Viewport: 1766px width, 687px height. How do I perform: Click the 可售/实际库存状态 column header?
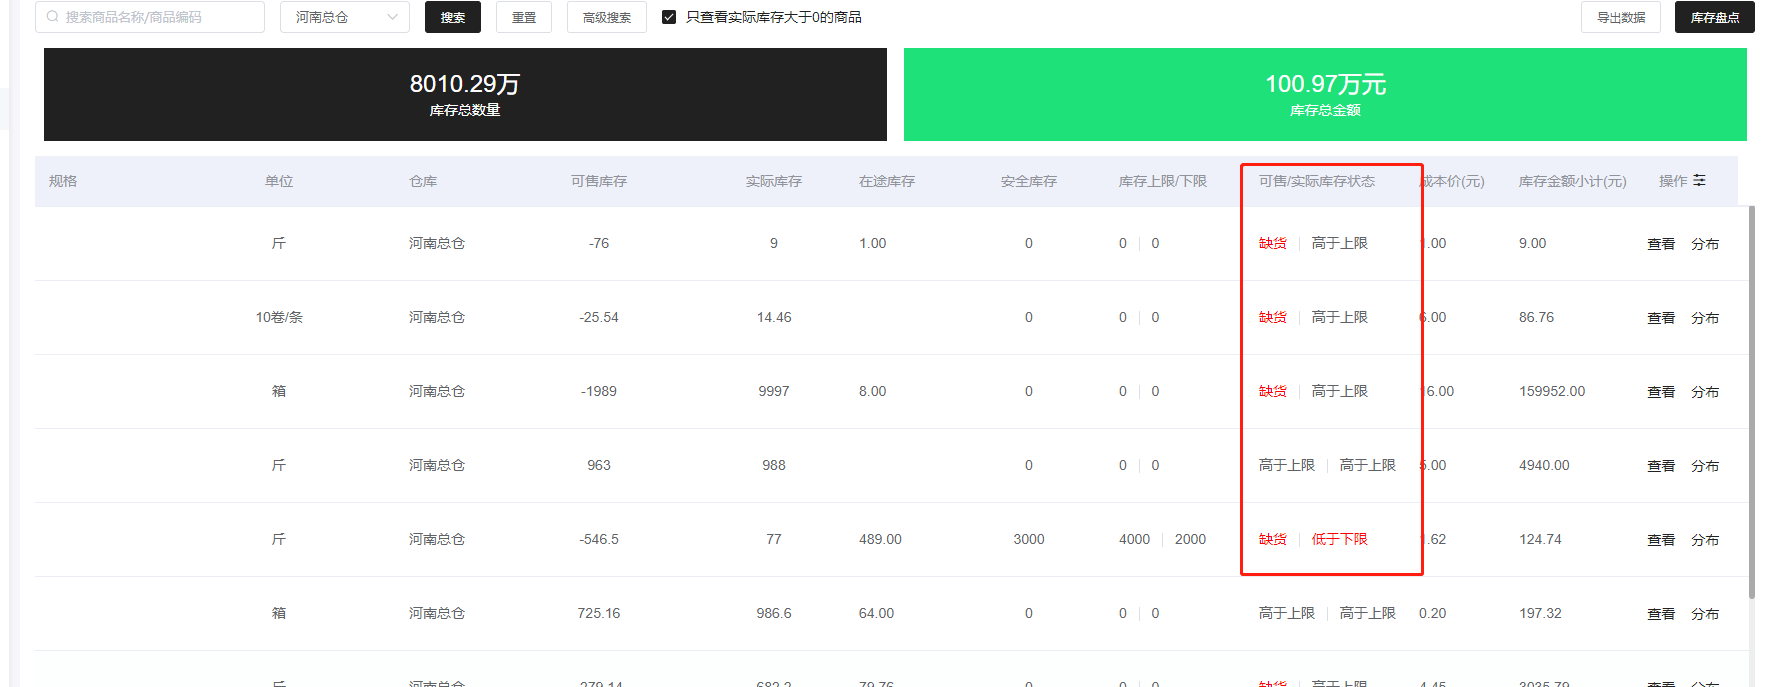[x=1317, y=181]
